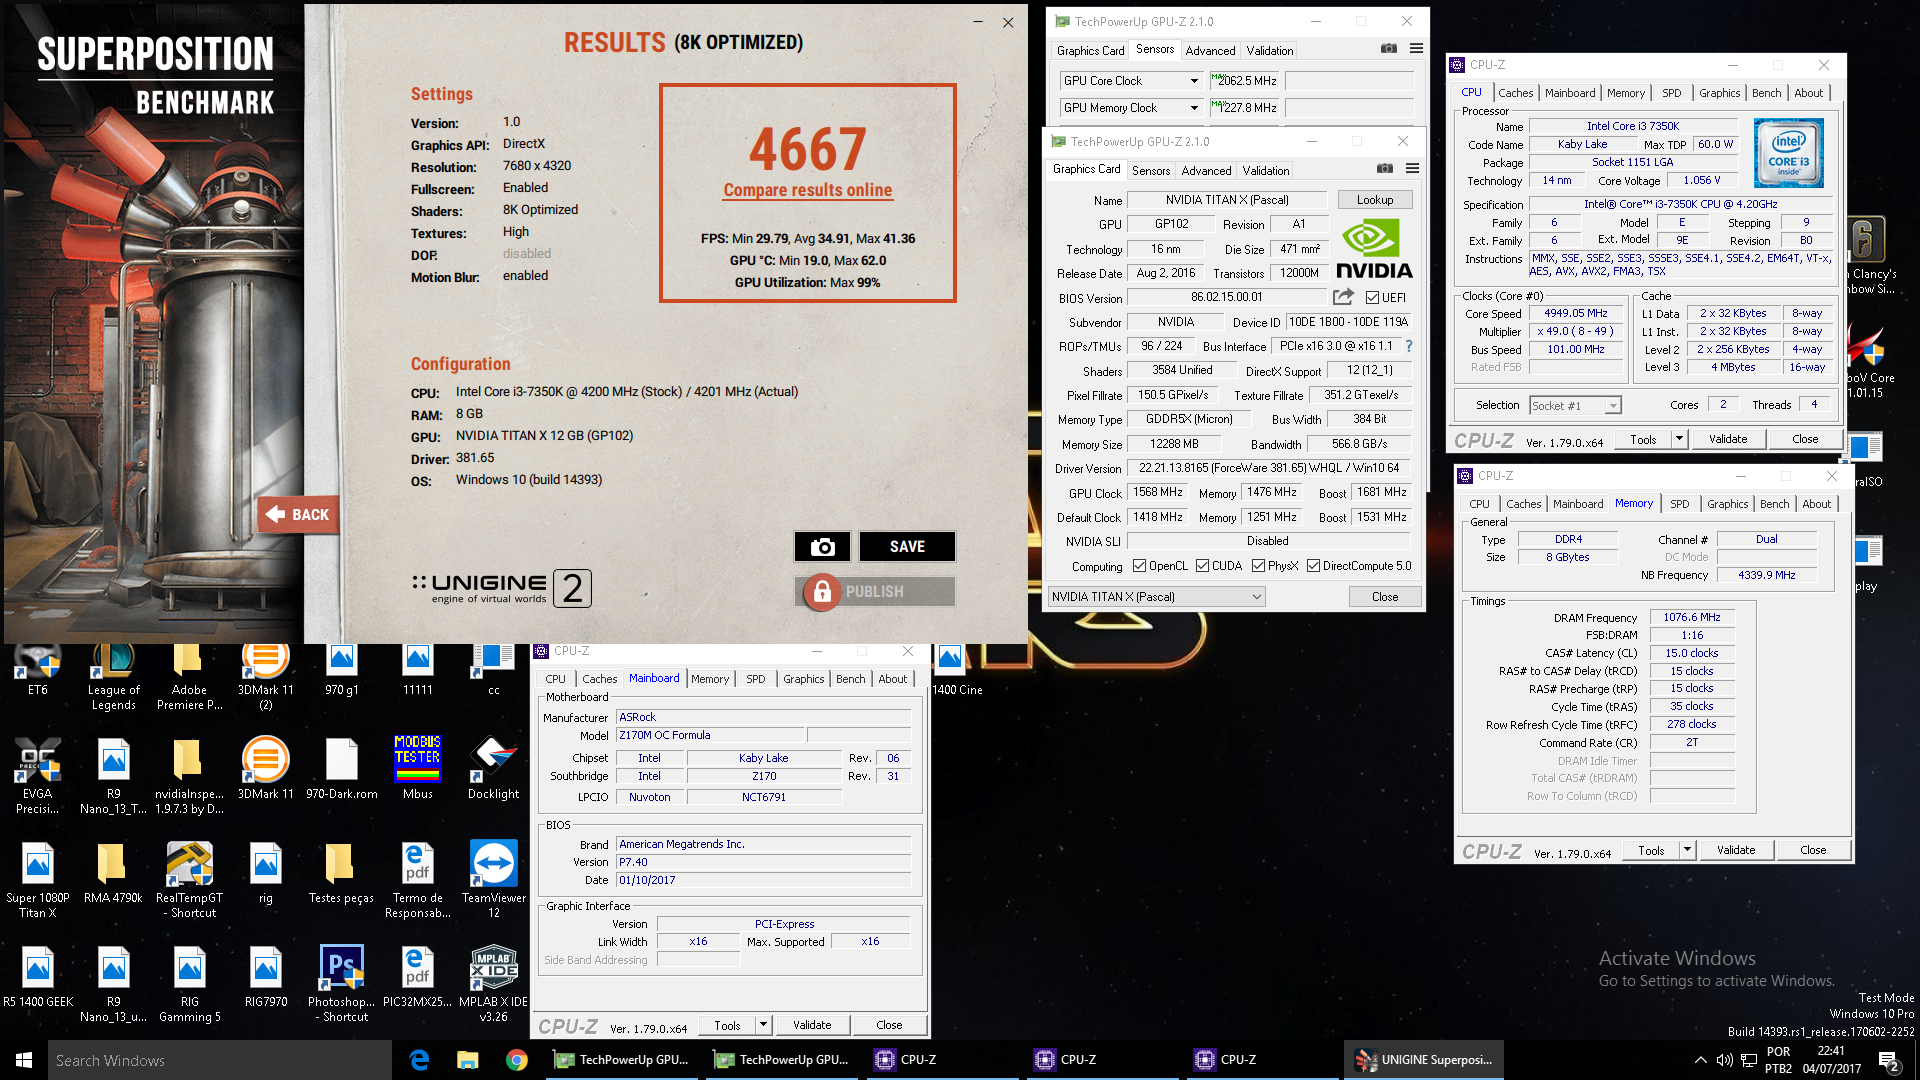
Task: Click the Testes peças desktop folder
Action: 341,872
